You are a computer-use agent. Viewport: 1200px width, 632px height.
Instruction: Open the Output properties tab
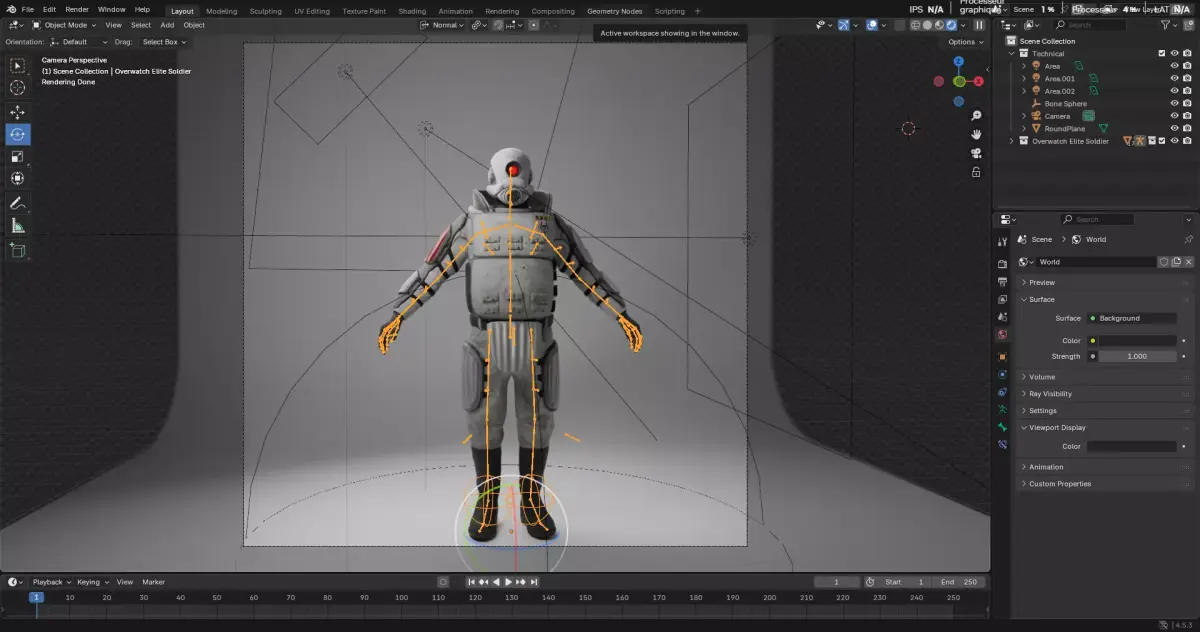[1002, 282]
